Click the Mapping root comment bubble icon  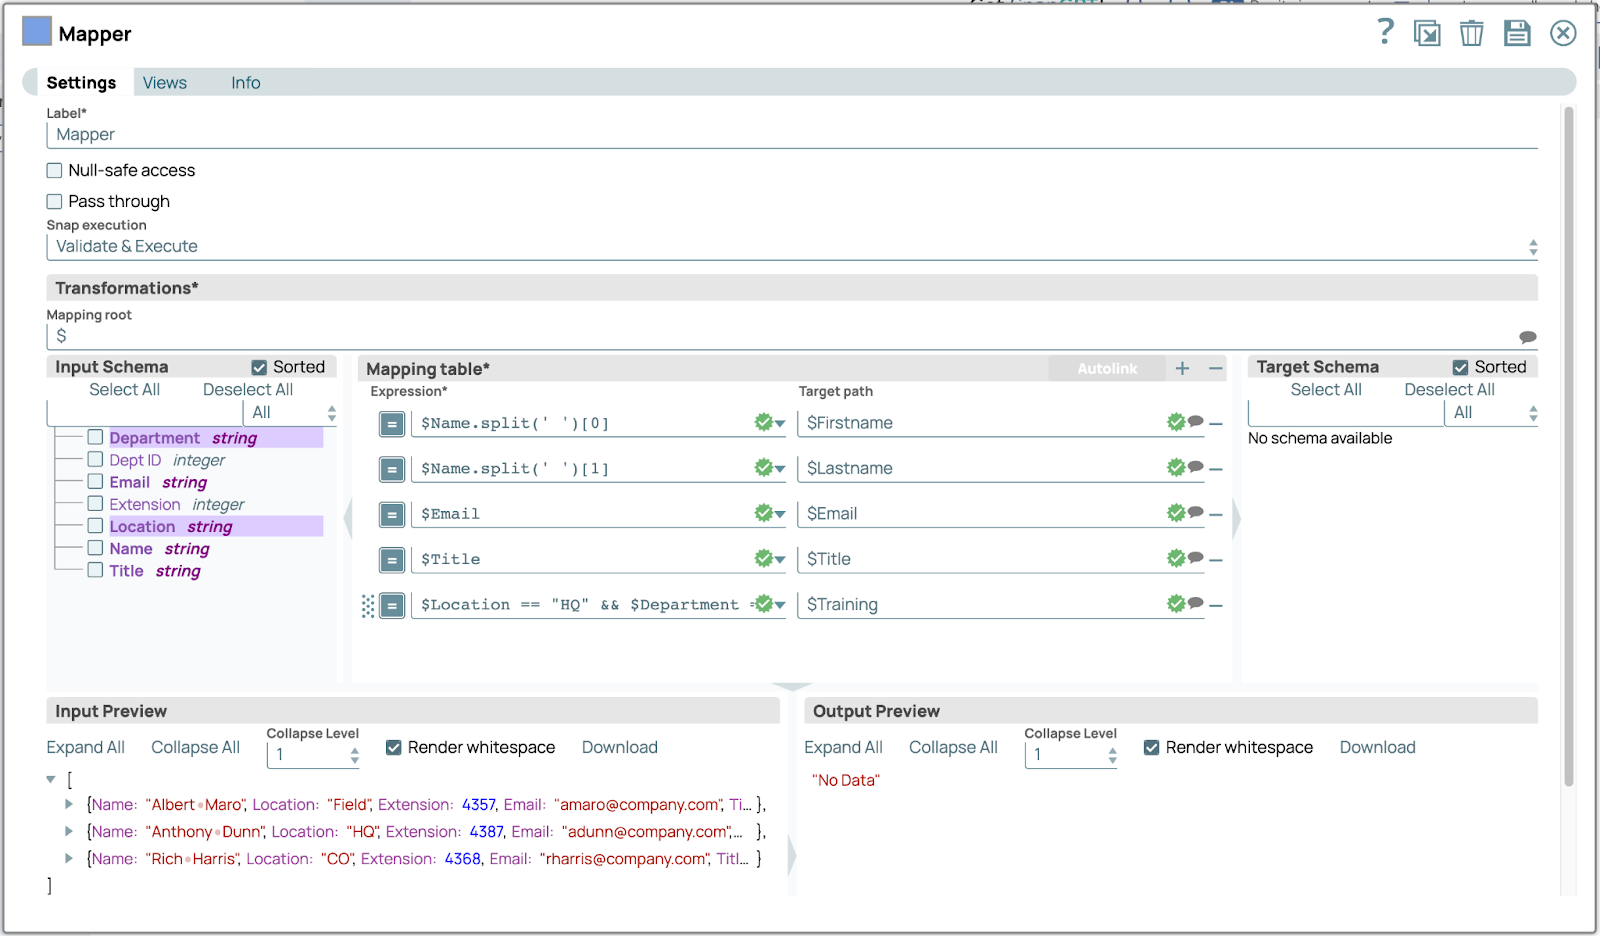[1527, 337]
